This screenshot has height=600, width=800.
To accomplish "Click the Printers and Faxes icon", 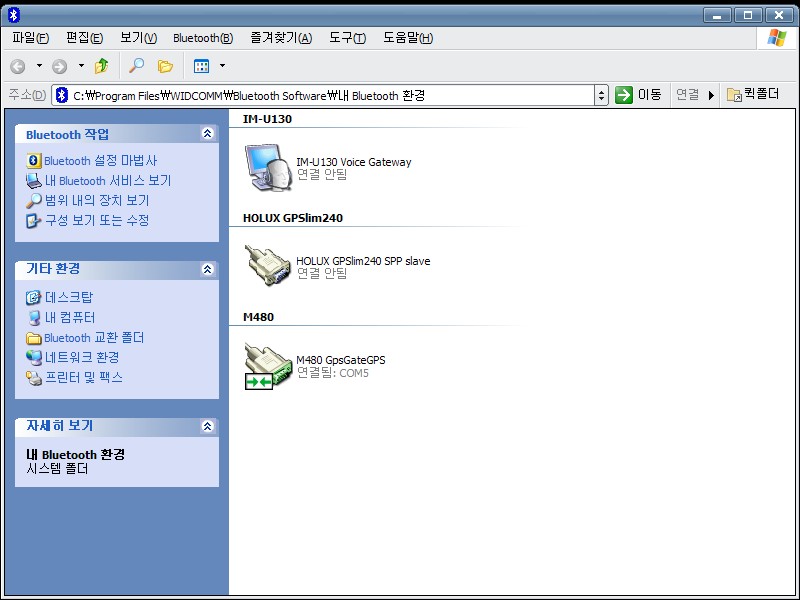I will click(34, 378).
